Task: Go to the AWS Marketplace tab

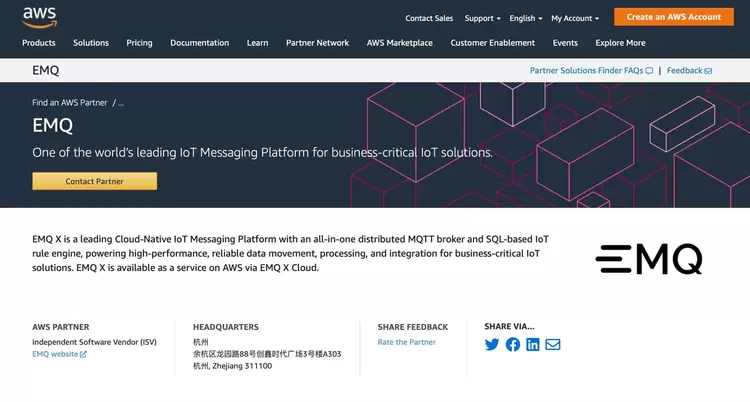Action: tap(400, 43)
